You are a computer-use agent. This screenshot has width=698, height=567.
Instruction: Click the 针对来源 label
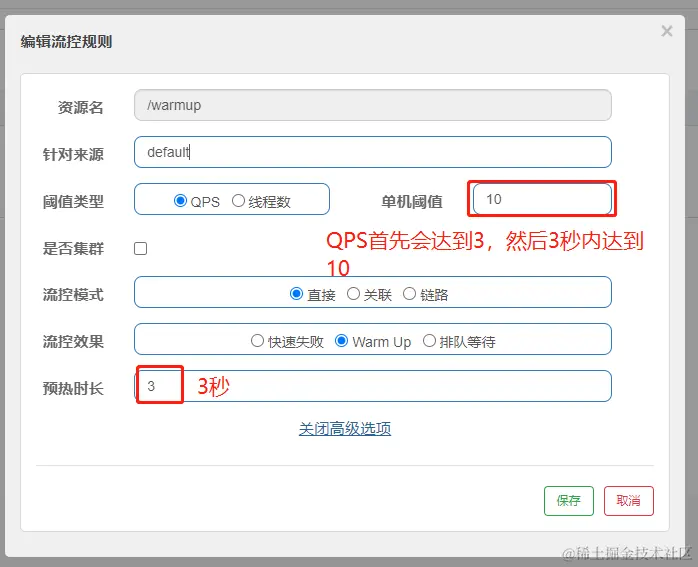73,154
